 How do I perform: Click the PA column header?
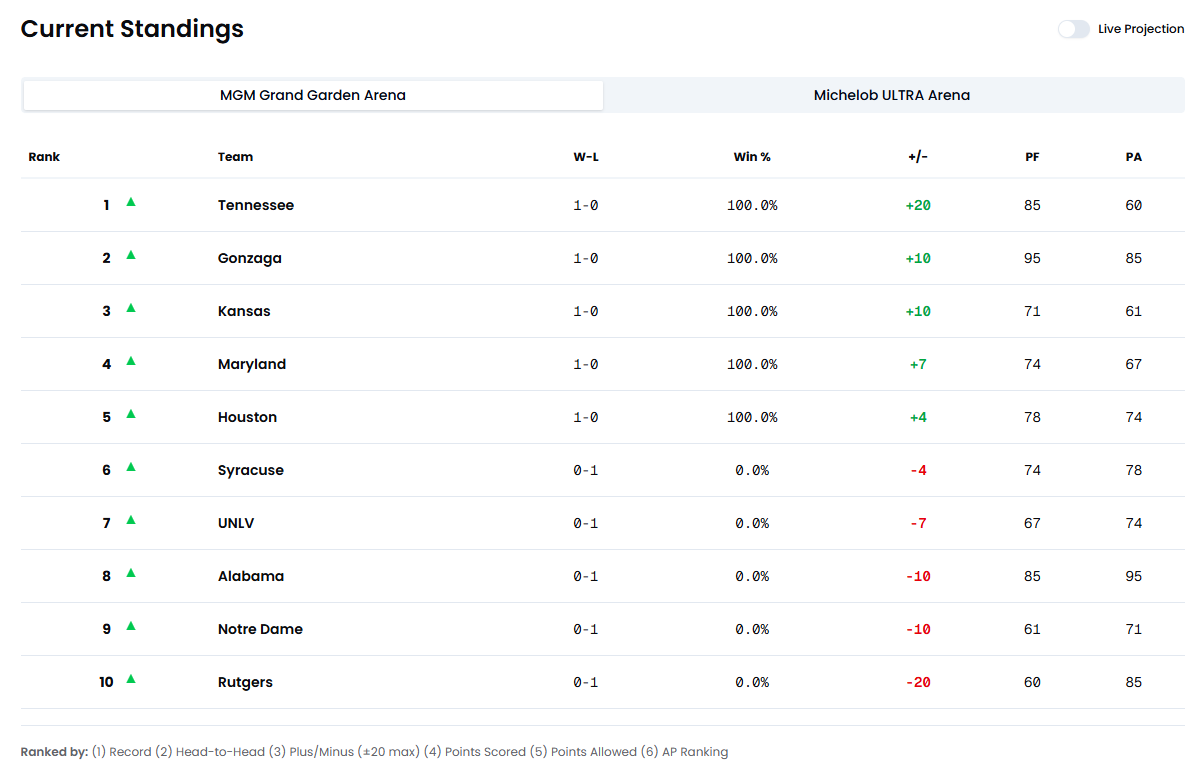[x=1133, y=157]
